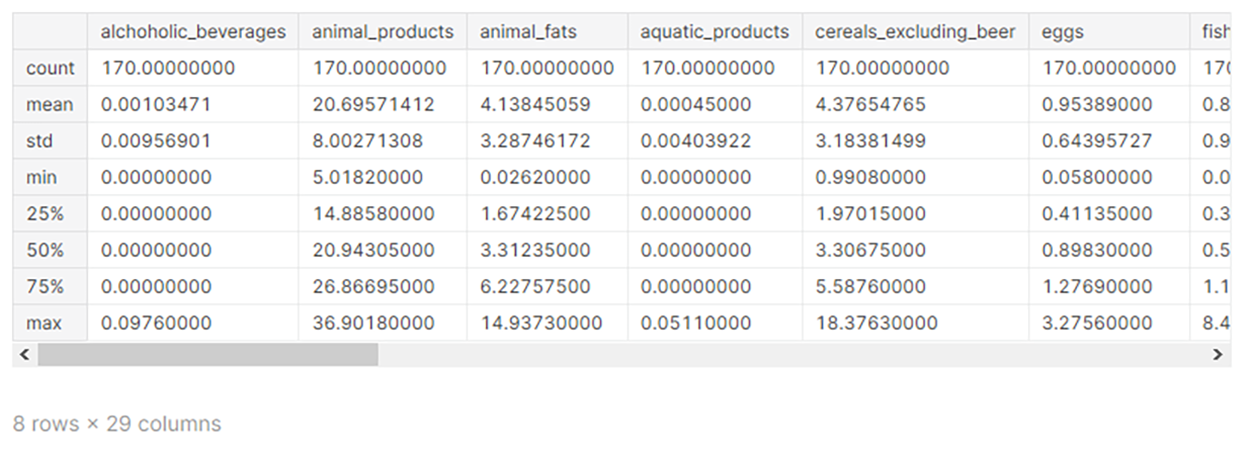1250x457 pixels.
Task: Select the std row label
Action: click(x=40, y=141)
